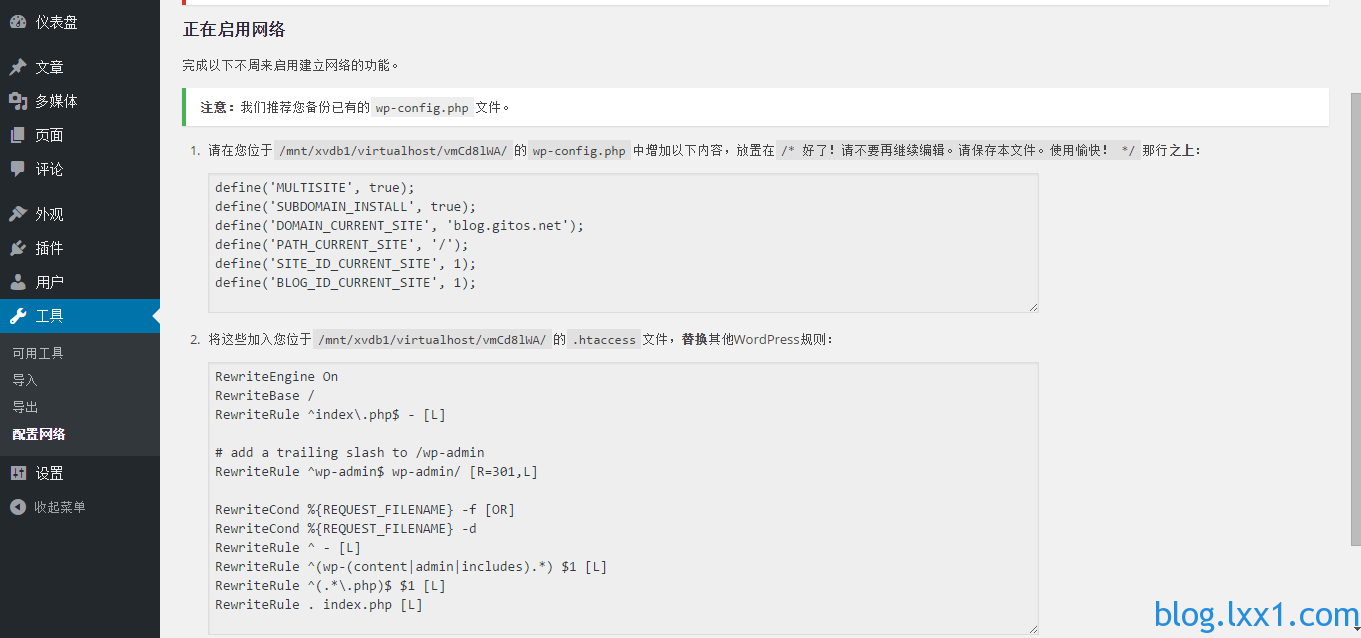Click the comment bubble icon beside 评论
The image size is (1361, 638).
pos(18,169)
